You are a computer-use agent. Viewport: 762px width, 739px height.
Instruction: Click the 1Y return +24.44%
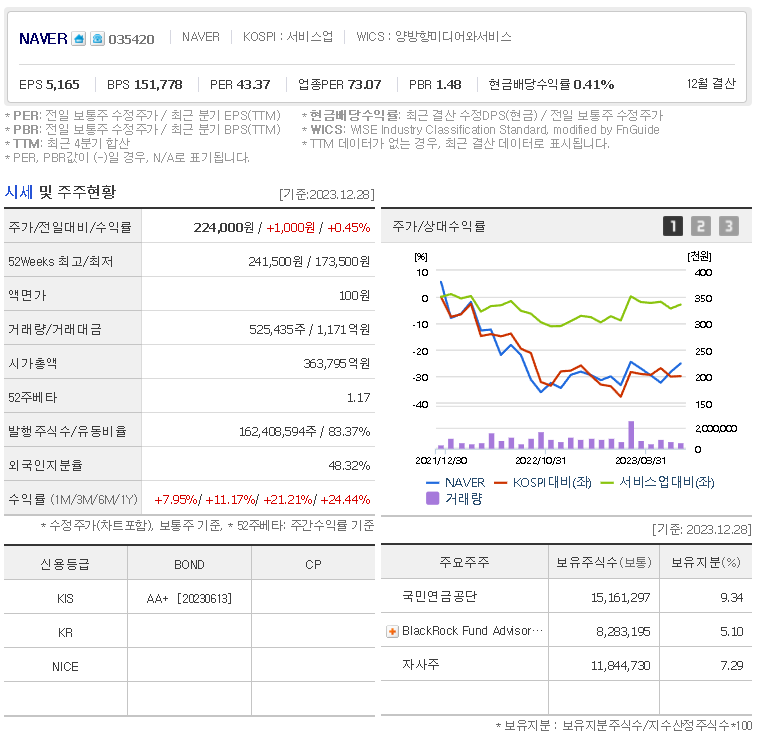point(345,499)
